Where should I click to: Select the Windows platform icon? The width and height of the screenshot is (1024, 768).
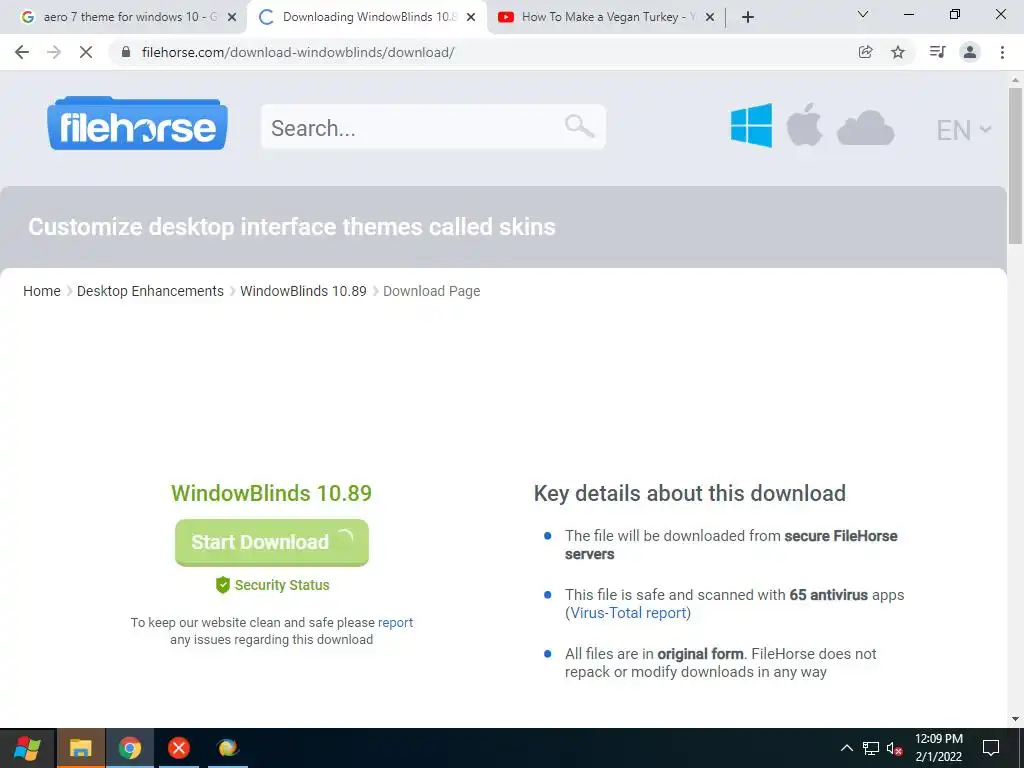click(x=751, y=125)
